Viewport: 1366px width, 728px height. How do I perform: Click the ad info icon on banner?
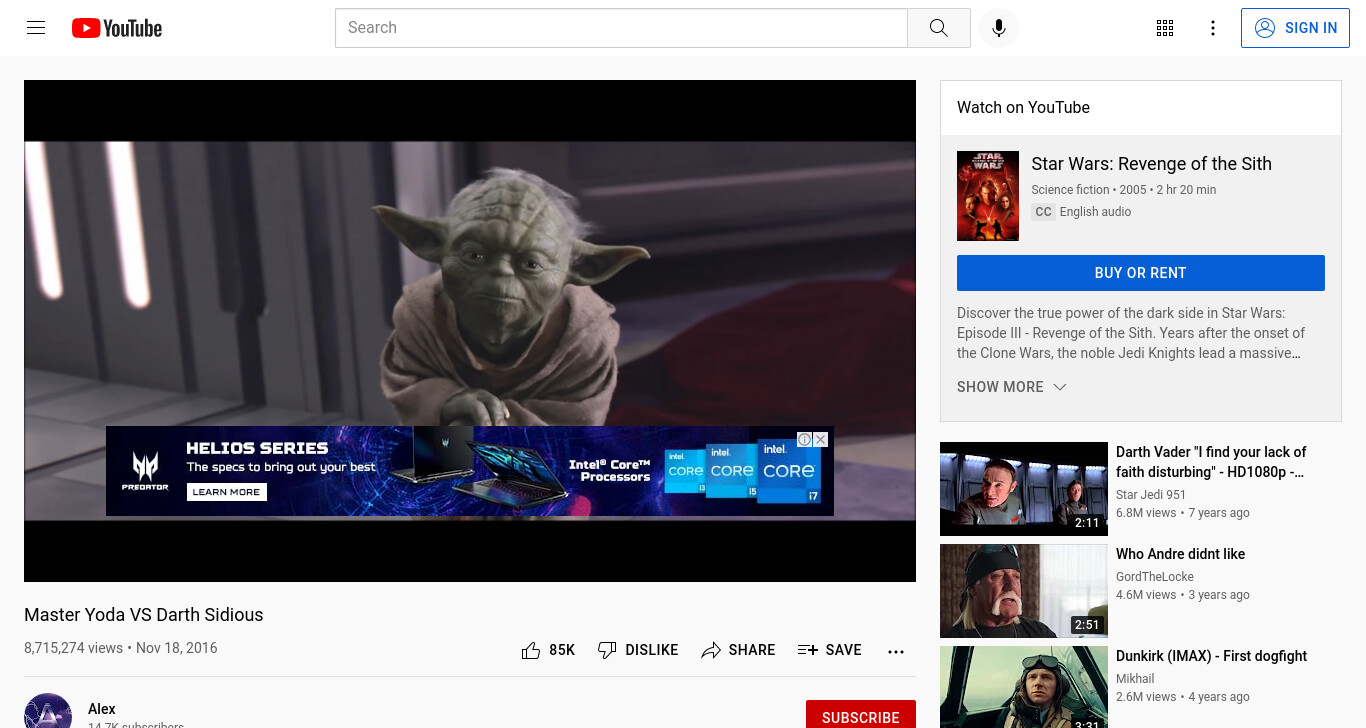pos(804,439)
